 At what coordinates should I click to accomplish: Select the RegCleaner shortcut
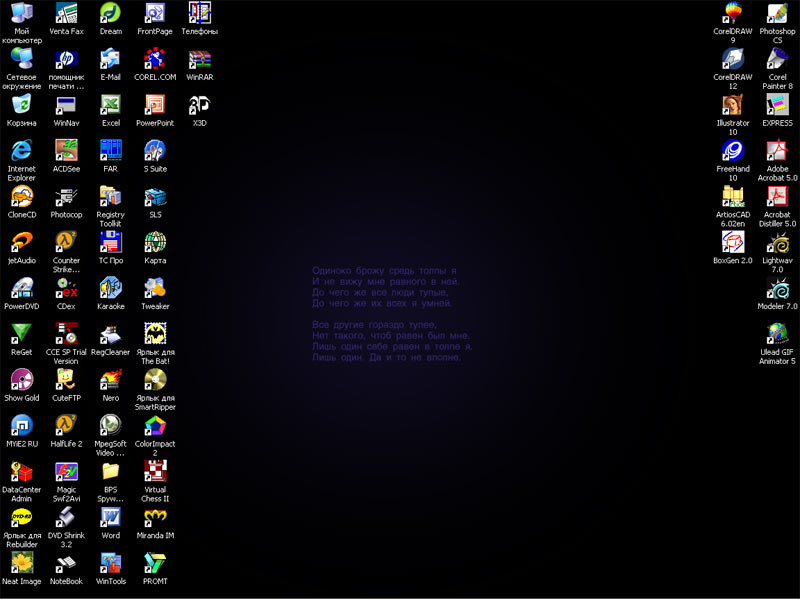pos(110,334)
